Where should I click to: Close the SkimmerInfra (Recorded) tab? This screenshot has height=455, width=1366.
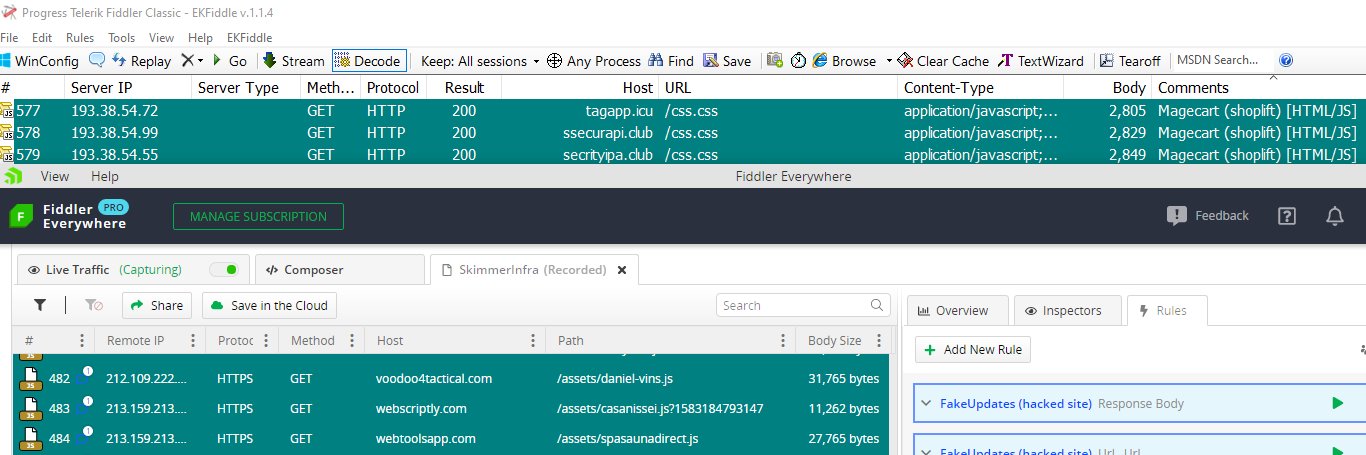[x=621, y=270]
